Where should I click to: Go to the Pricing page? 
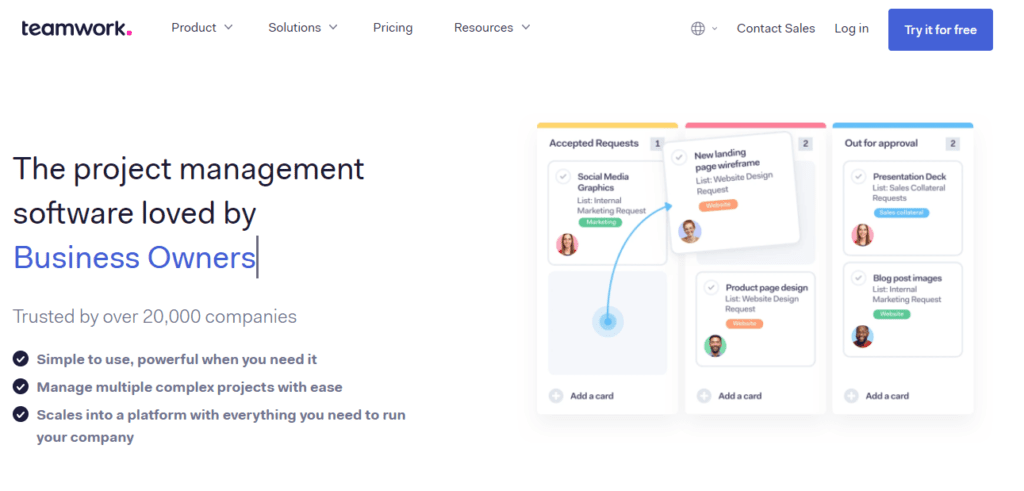pyautogui.click(x=392, y=28)
